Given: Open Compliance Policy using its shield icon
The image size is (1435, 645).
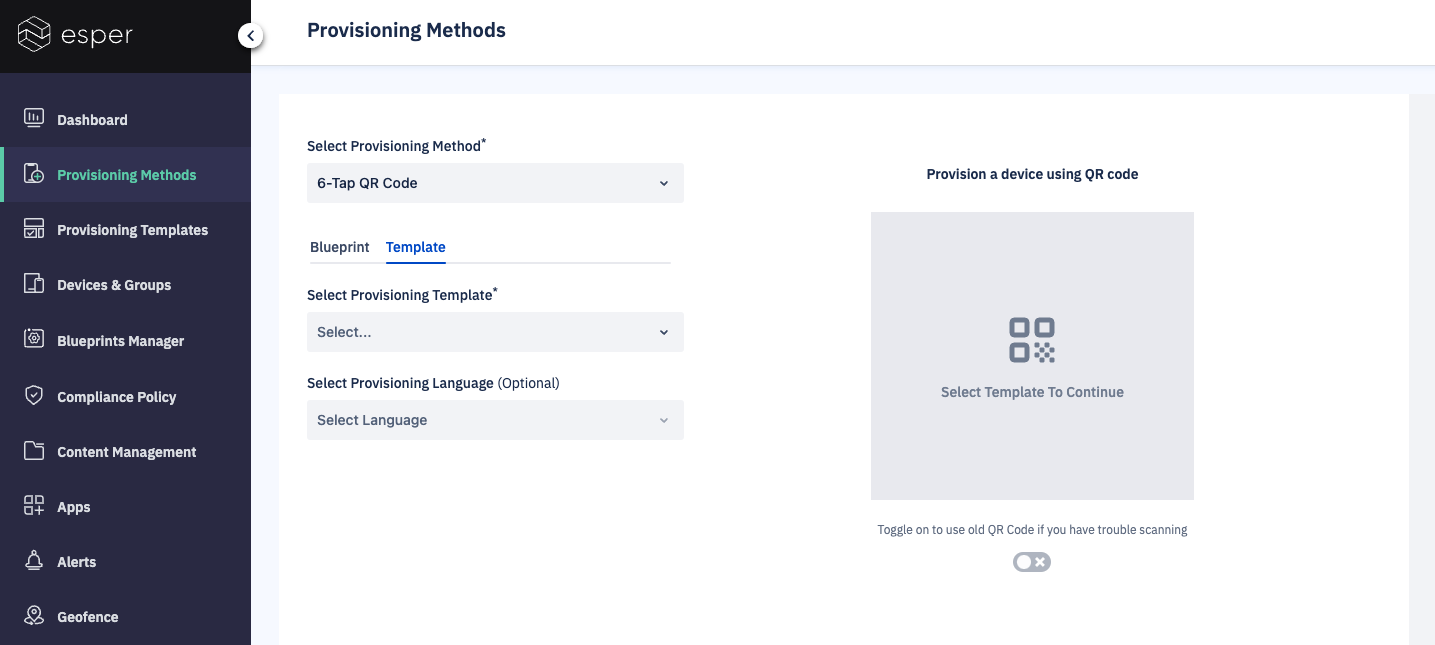Looking at the screenshot, I should (33, 396).
